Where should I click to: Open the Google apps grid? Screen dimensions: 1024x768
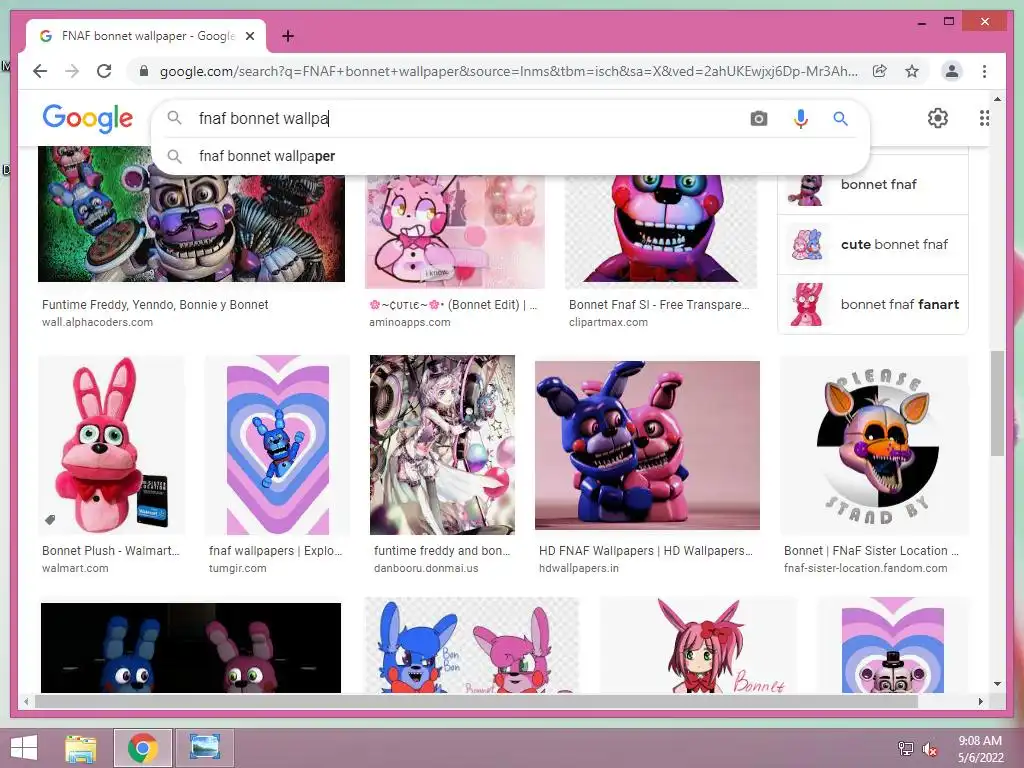pyautogui.click(x=984, y=118)
